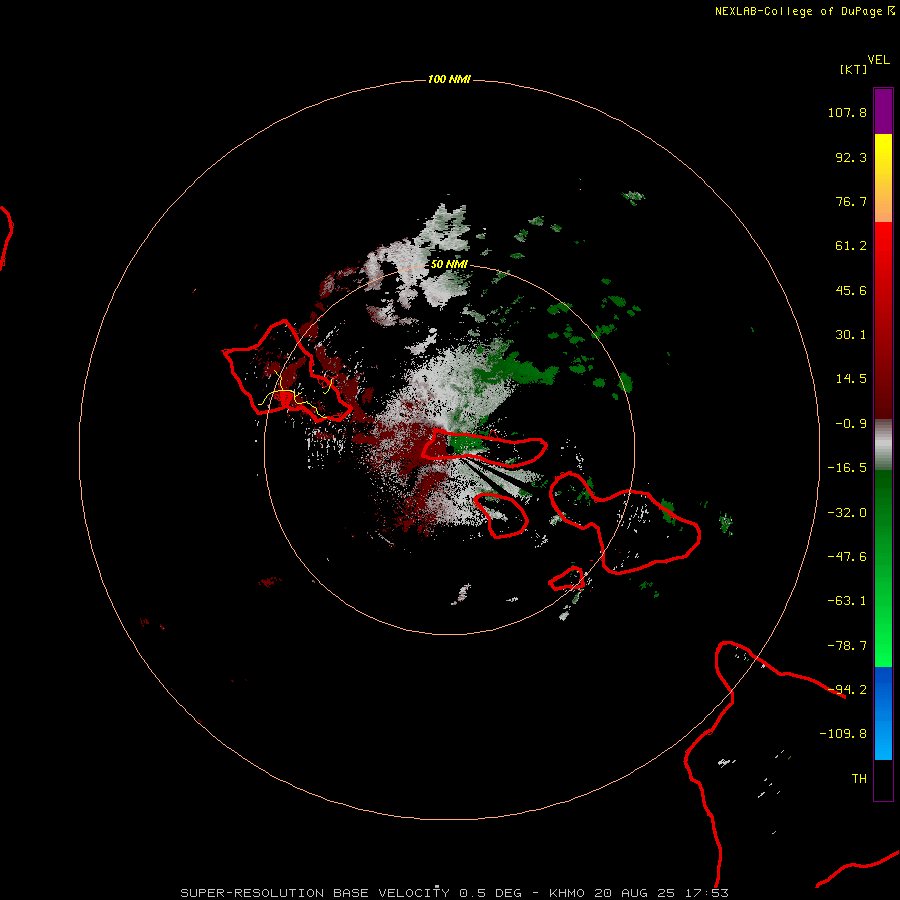Click the KHMO radar site identifier
This screenshot has height=900, width=900.
click(567, 893)
